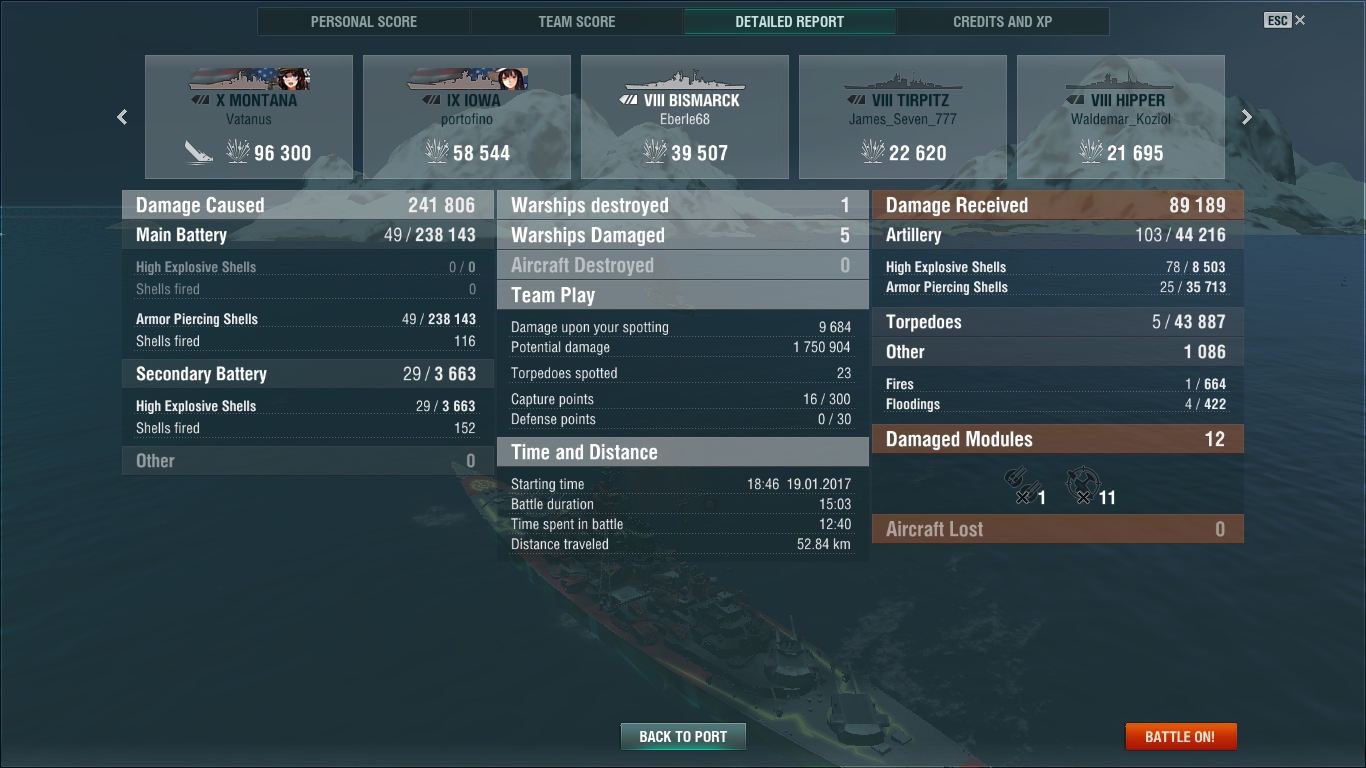Select the Detailed Report tab
1366x768 pixels.
(790, 21)
